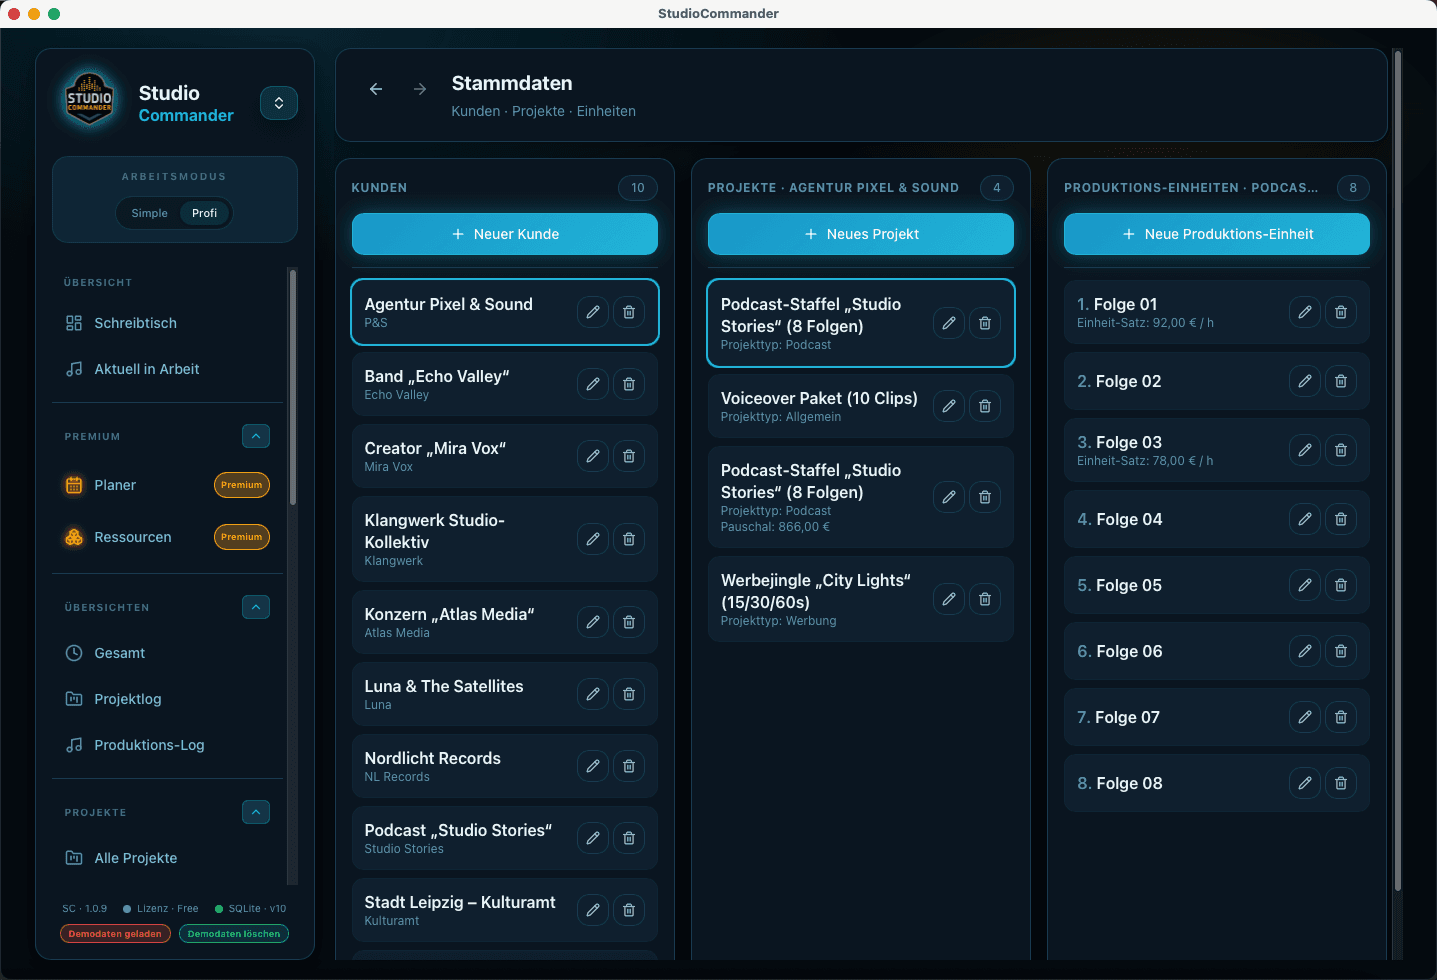Click the Demodaten löschen button
Screen dimensions: 1437x980
point(234,934)
